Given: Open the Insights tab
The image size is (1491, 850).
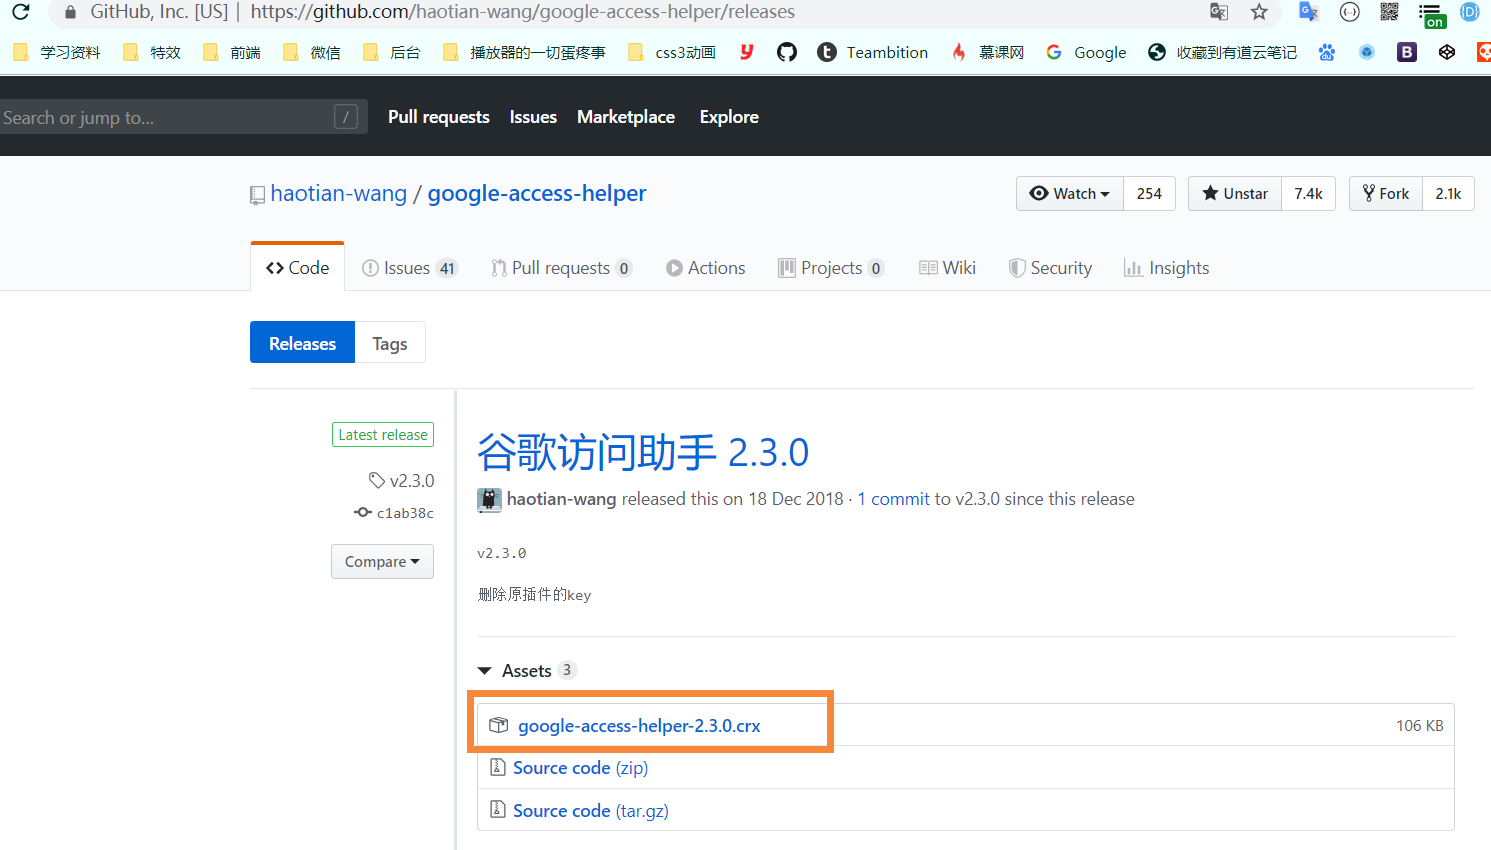Looking at the screenshot, I should click(x=1166, y=268).
